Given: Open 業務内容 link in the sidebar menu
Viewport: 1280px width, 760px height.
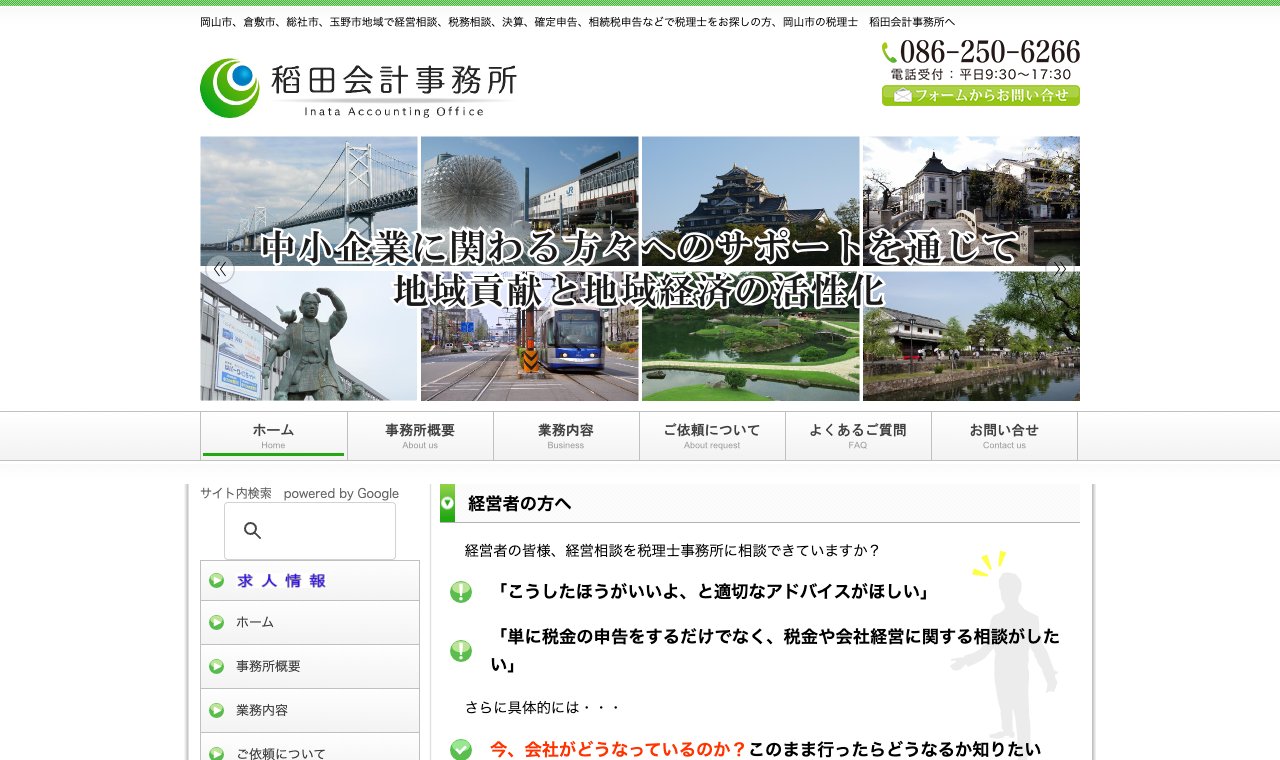Looking at the screenshot, I should (310, 710).
